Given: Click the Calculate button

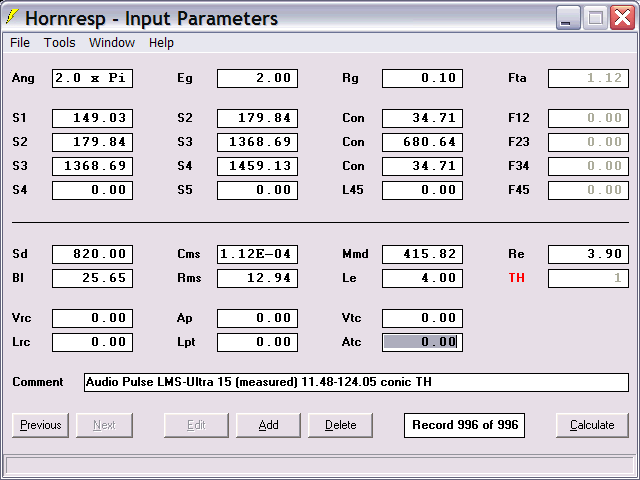Looking at the screenshot, I should pos(592,425).
